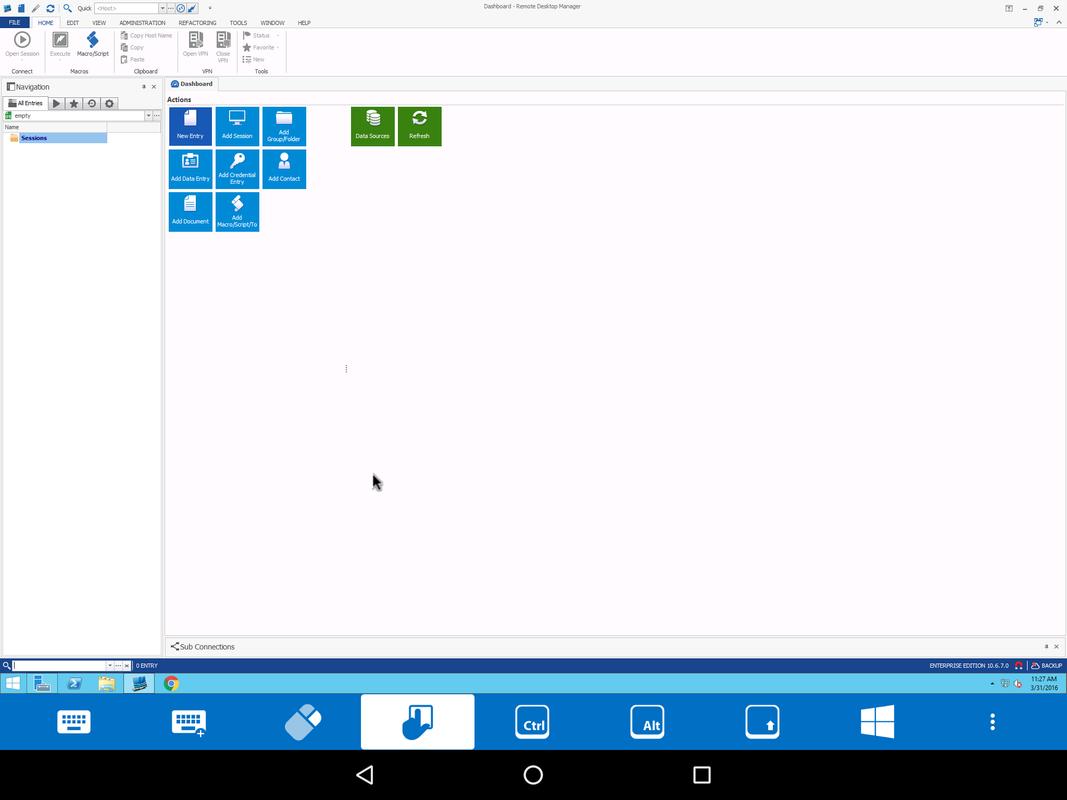The width and height of the screenshot is (1067, 800).
Task: Click the green Refresh tile
Action: (x=419, y=126)
